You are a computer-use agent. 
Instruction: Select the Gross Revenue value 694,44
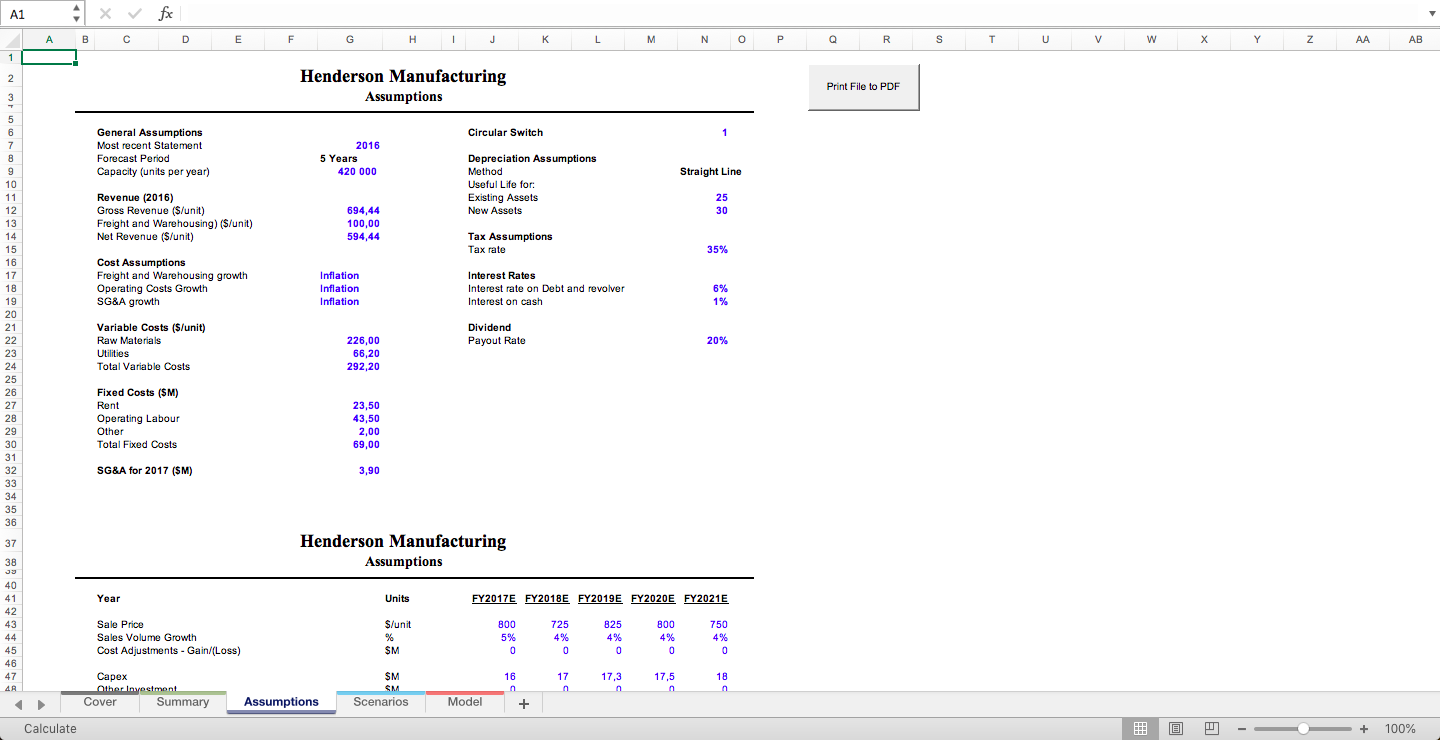[363, 211]
